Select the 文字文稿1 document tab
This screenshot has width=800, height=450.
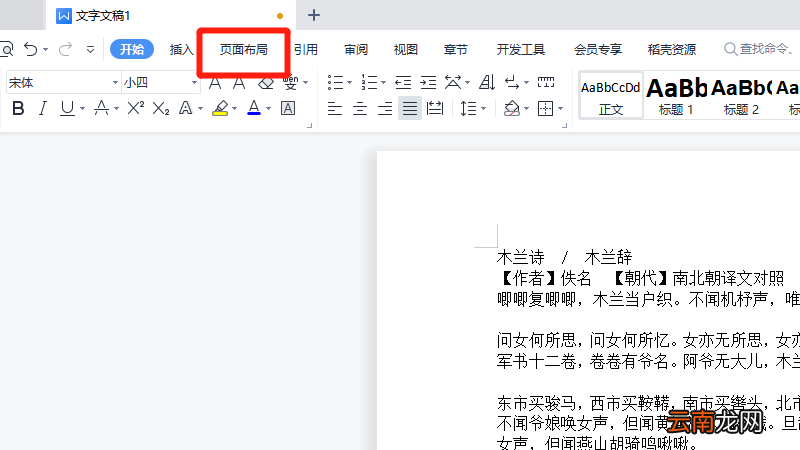click(170, 15)
